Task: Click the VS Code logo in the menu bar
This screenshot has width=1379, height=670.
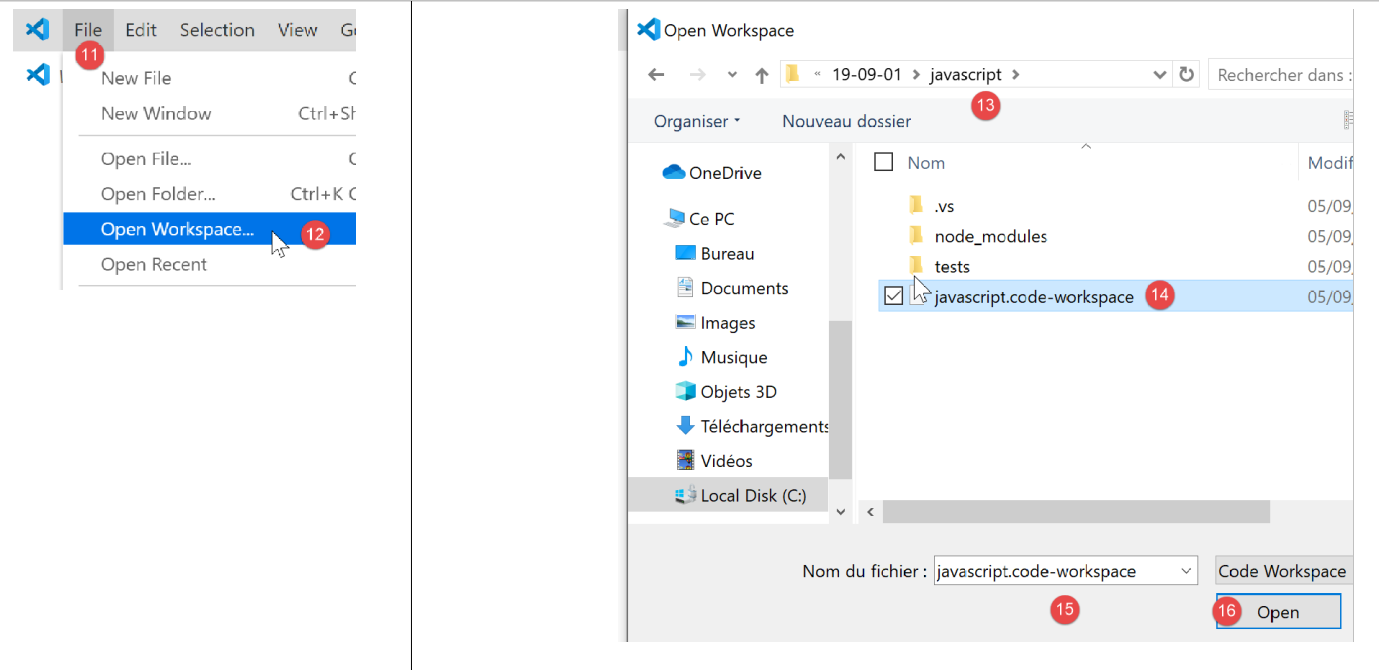Action: pyautogui.click(x=37, y=30)
